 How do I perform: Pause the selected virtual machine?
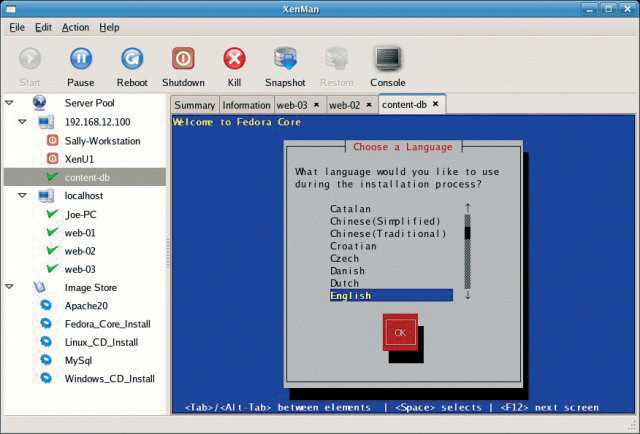81,59
